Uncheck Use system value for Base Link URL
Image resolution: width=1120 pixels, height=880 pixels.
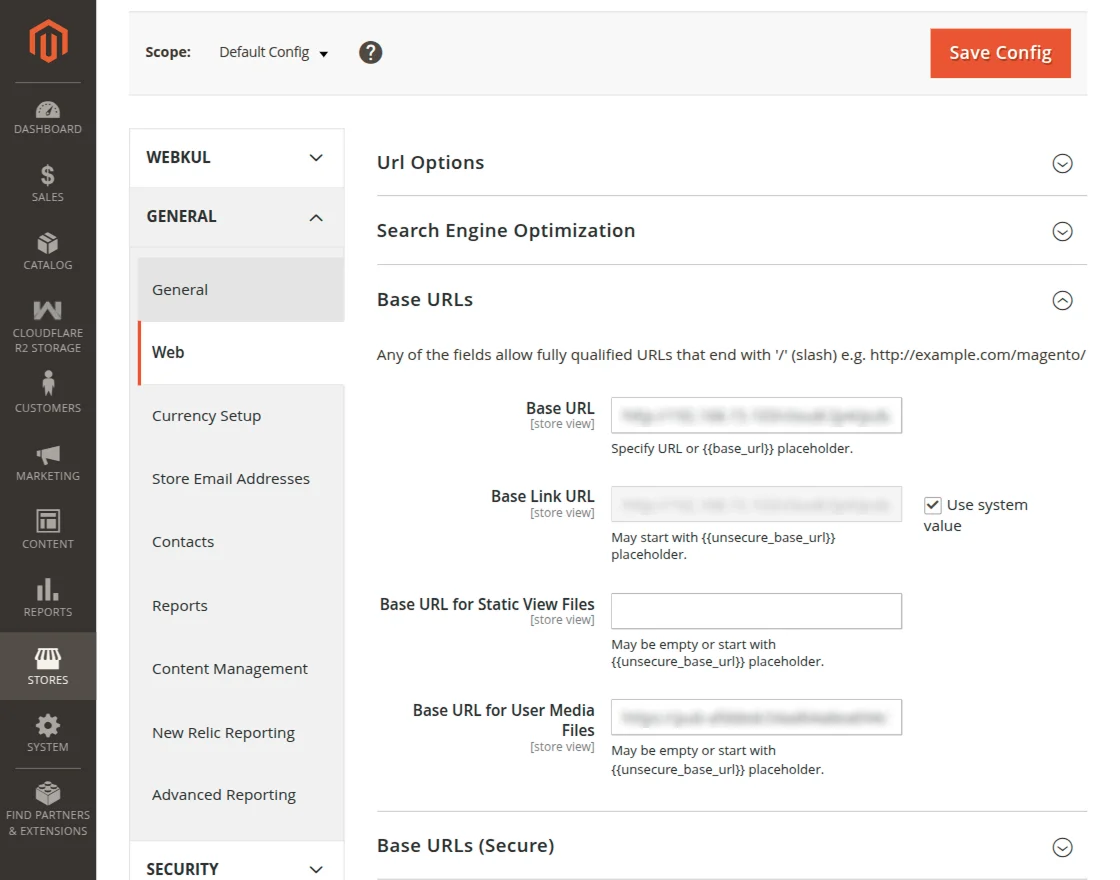click(x=933, y=505)
